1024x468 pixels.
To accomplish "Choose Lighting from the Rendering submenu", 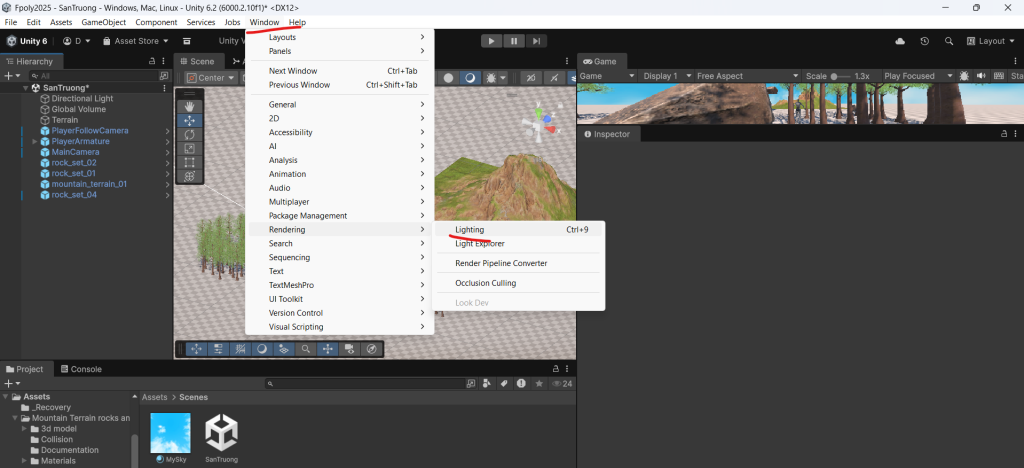I will (470, 230).
